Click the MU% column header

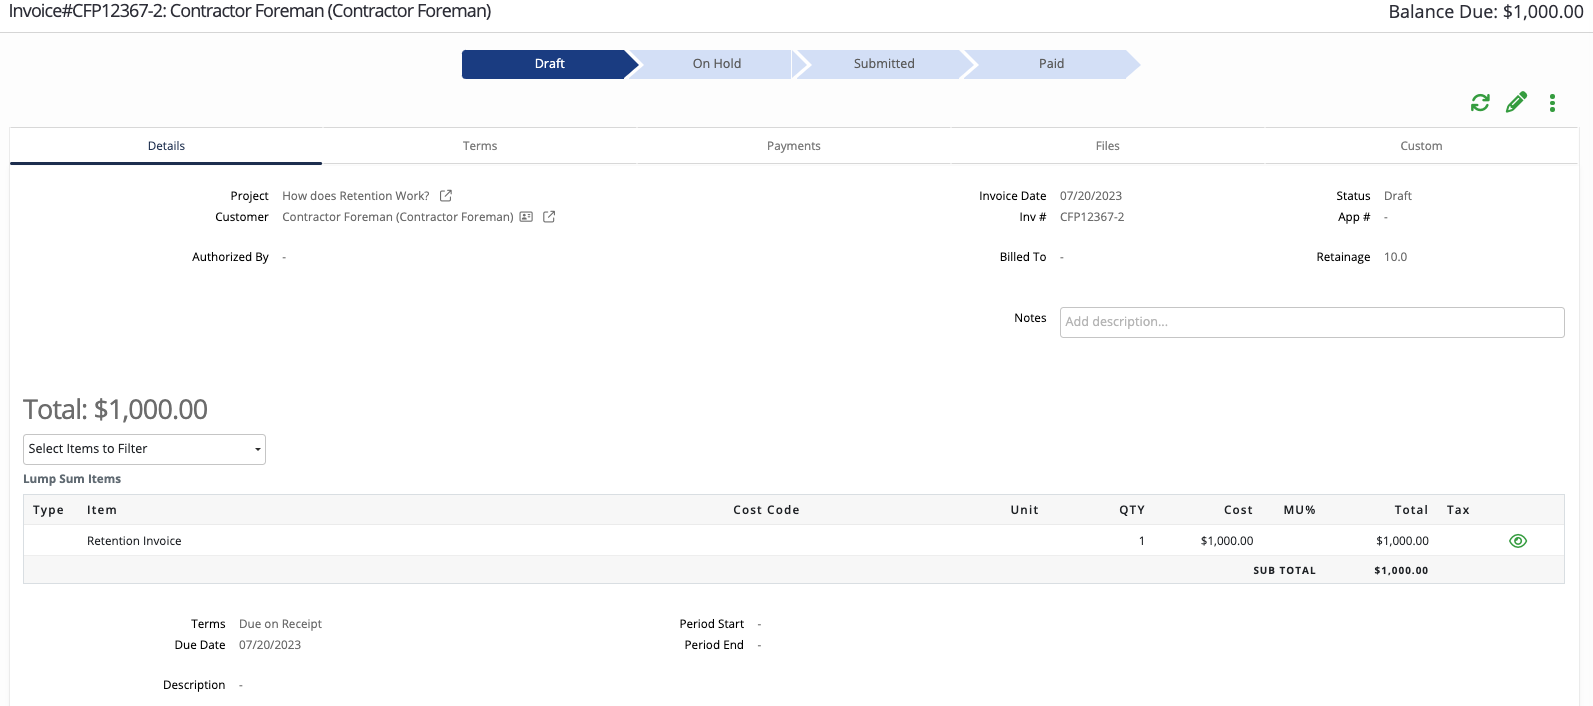pyautogui.click(x=1299, y=510)
